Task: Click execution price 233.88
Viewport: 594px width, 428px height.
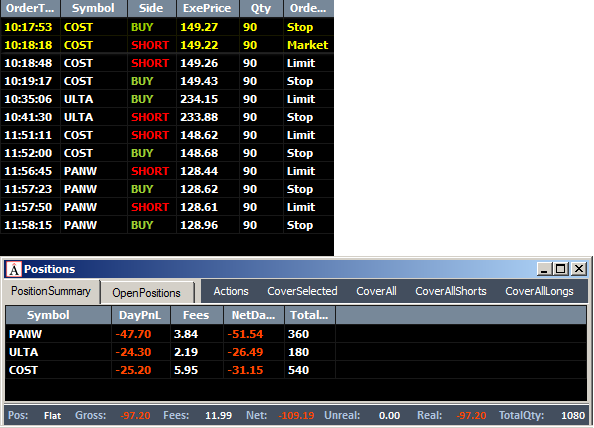Action: [199, 117]
